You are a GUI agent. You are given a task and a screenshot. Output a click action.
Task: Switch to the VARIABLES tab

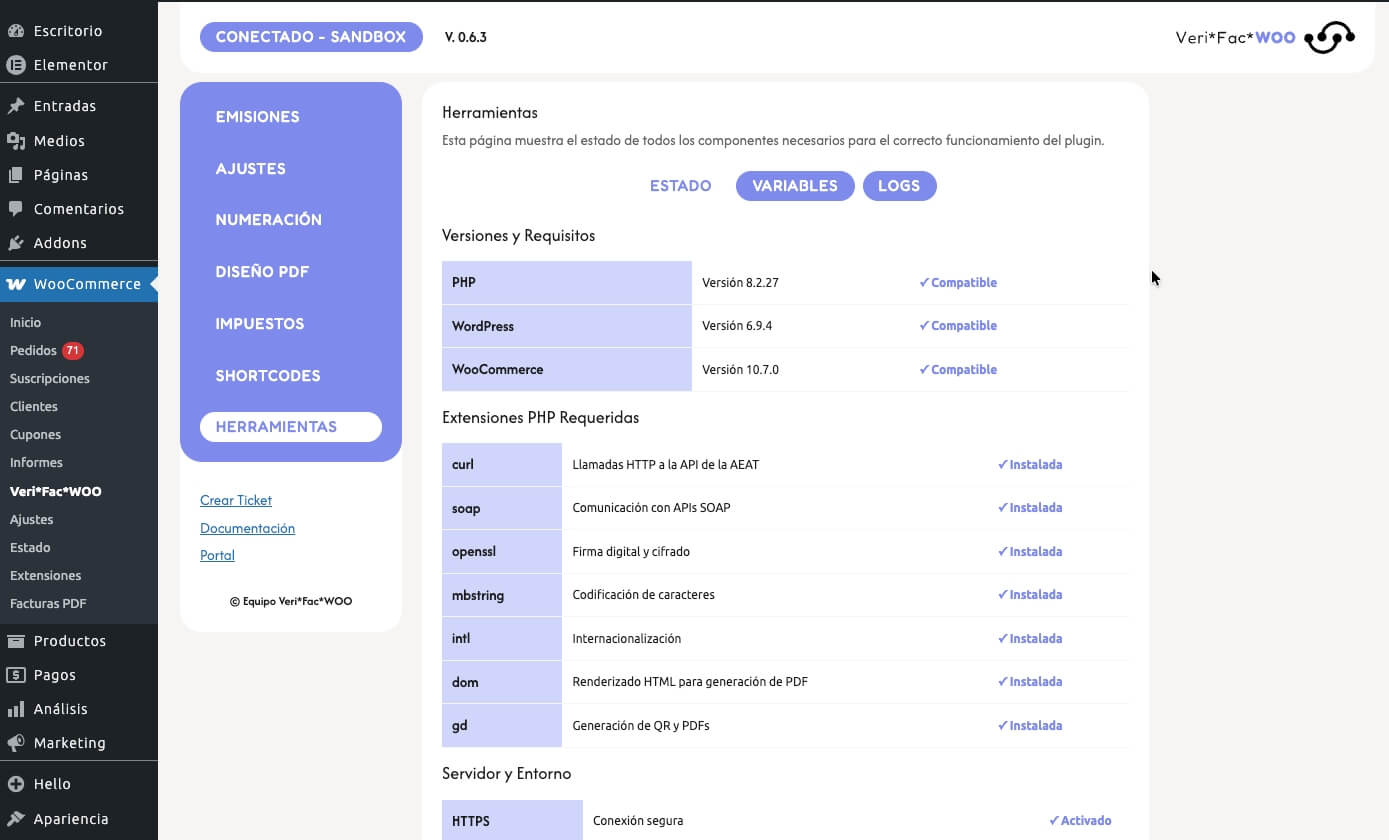[x=795, y=186]
